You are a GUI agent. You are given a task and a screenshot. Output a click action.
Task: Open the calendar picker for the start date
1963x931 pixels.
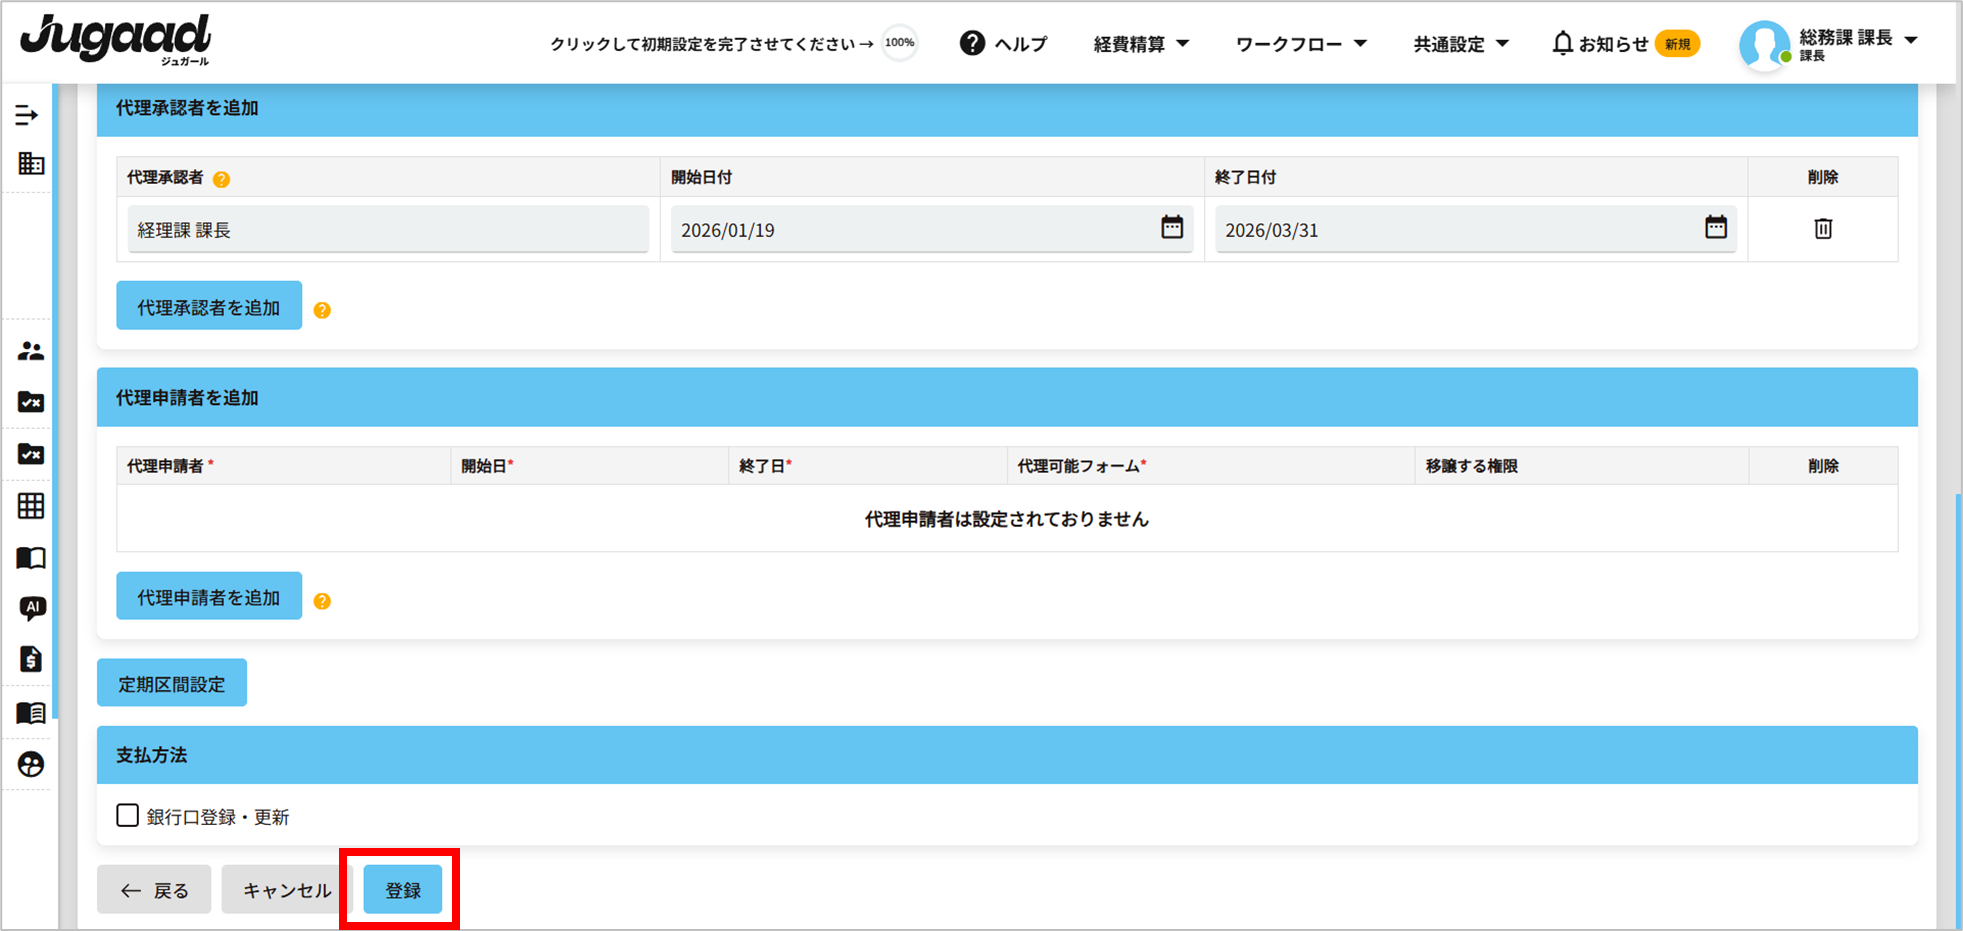(x=1171, y=228)
